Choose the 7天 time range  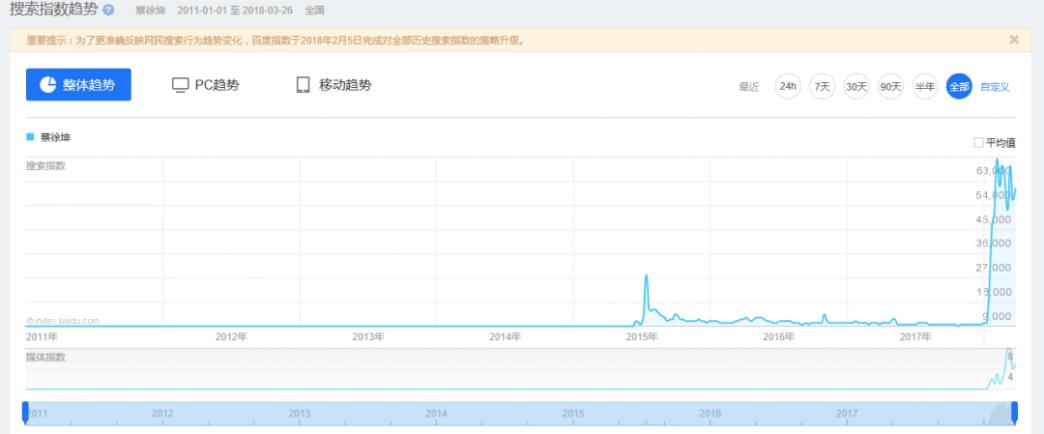pyautogui.click(x=822, y=87)
